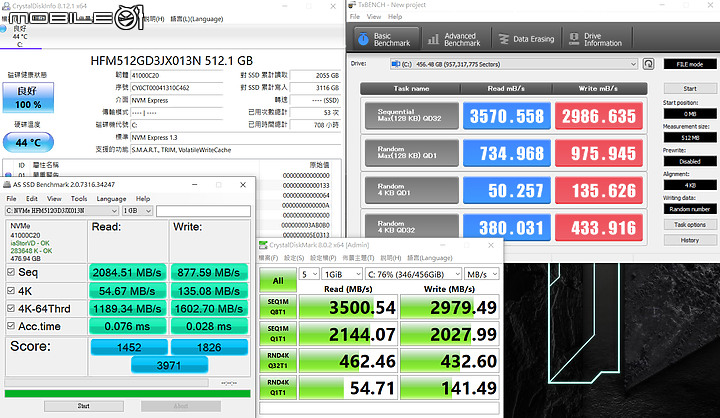Click Sequential Max(128 KB) QD32 task button
The width and height of the screenshot is (720, 418).
(x=411, y=115)
